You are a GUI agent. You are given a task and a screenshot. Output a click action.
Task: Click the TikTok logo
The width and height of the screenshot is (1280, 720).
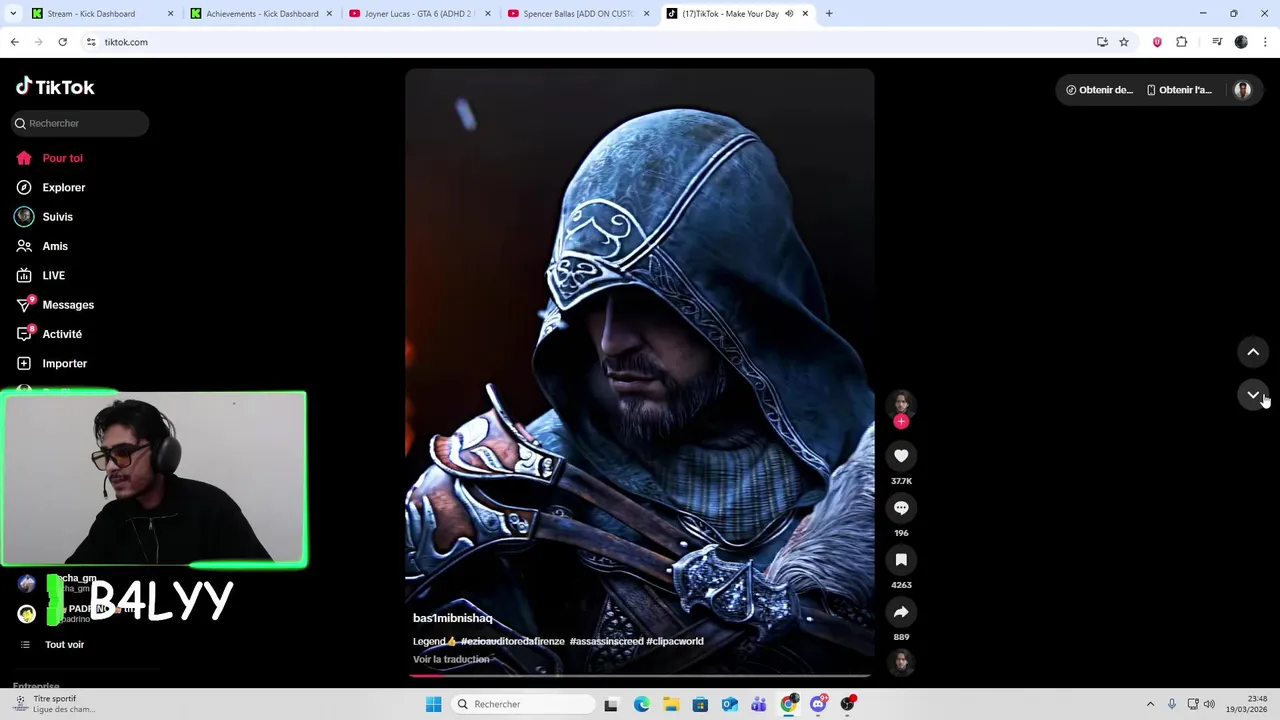click(55, 87)
